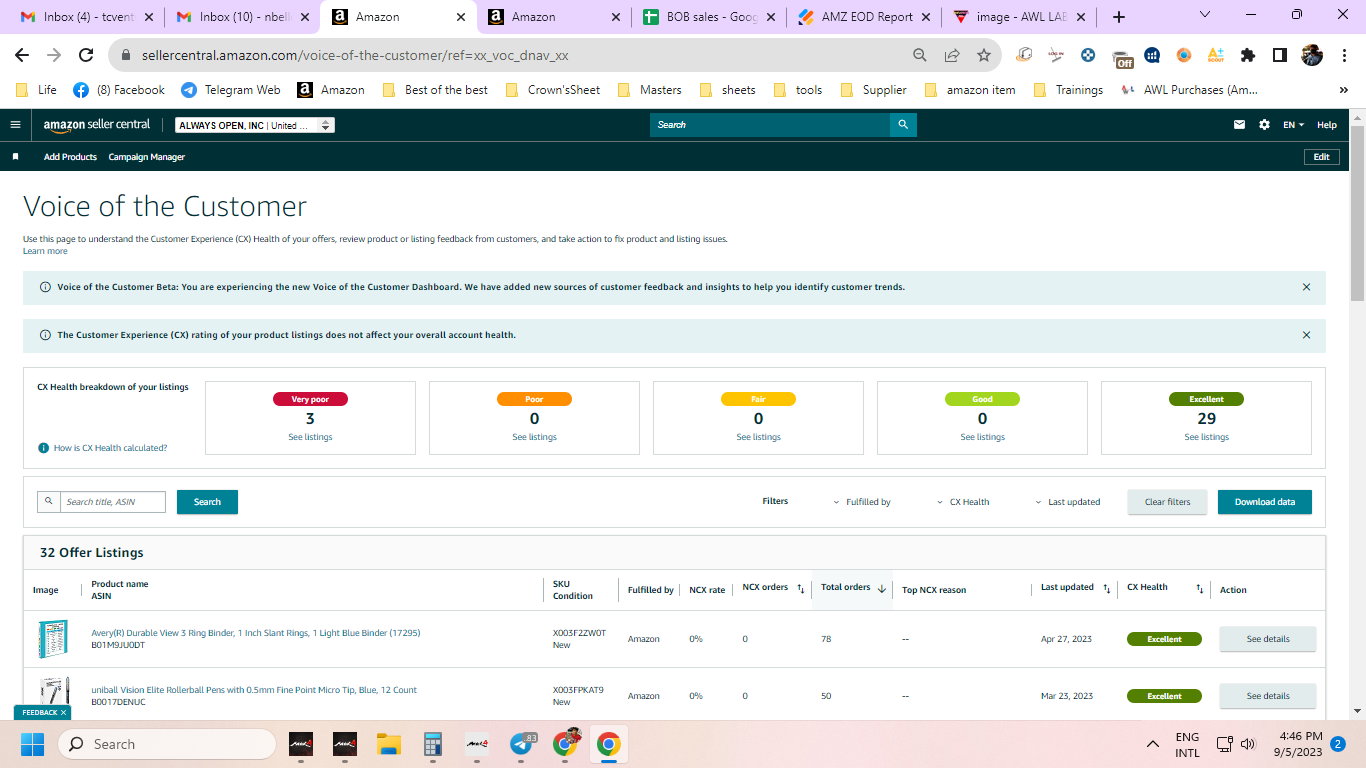1366x768 pixels.
Task: Click the Search title, ASIN input field
Action: [112, 502]
